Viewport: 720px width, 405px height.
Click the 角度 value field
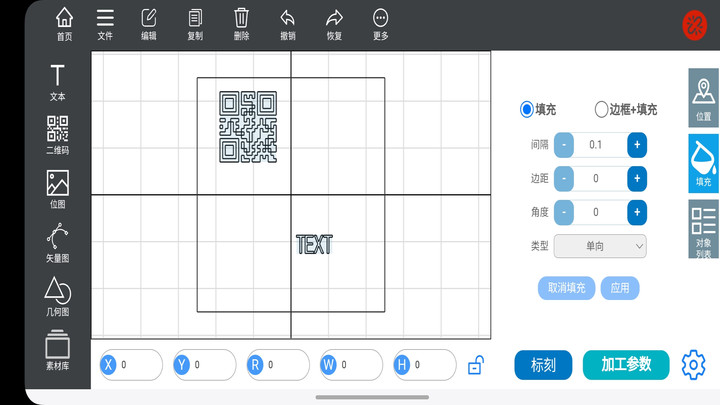click(600, 212)
